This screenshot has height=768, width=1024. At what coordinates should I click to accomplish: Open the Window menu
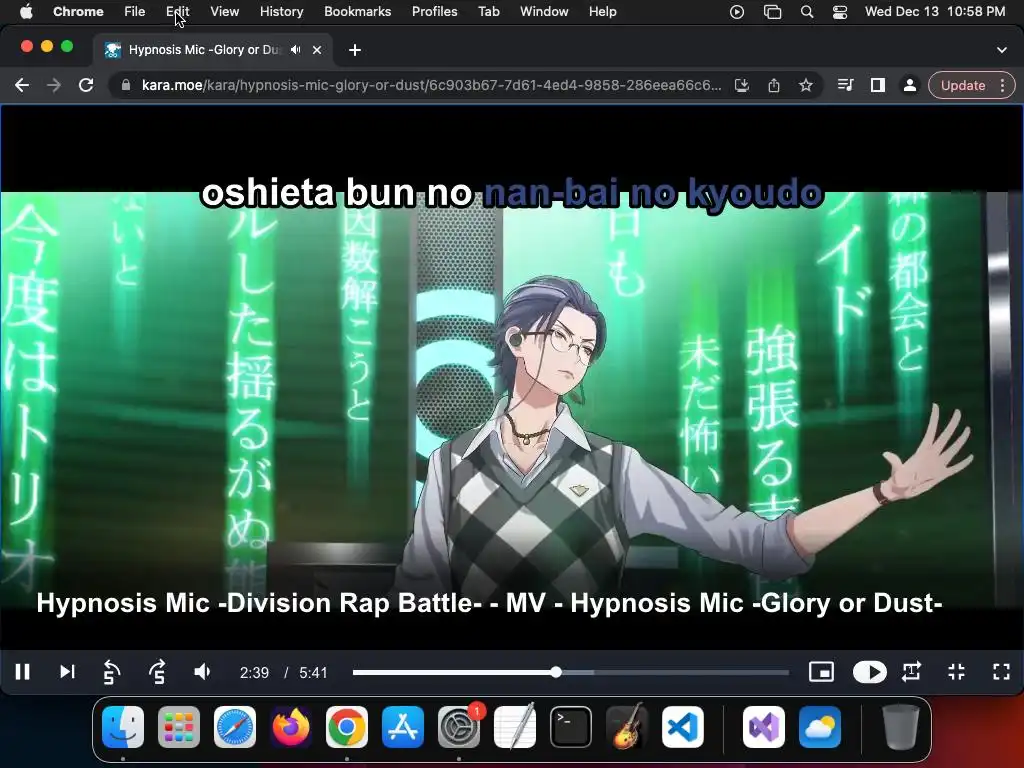pos(544,12)
